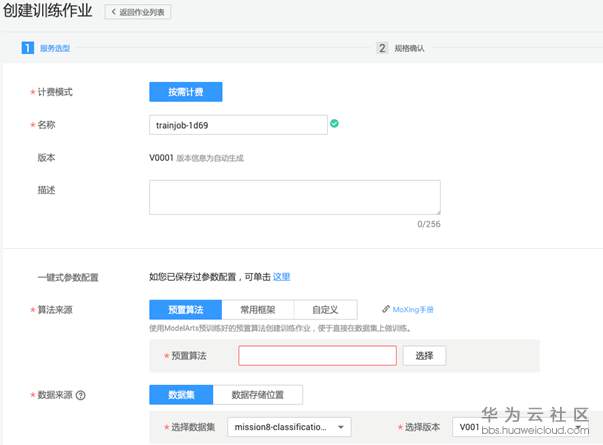Click the help icon beside 数据来源

81,395
